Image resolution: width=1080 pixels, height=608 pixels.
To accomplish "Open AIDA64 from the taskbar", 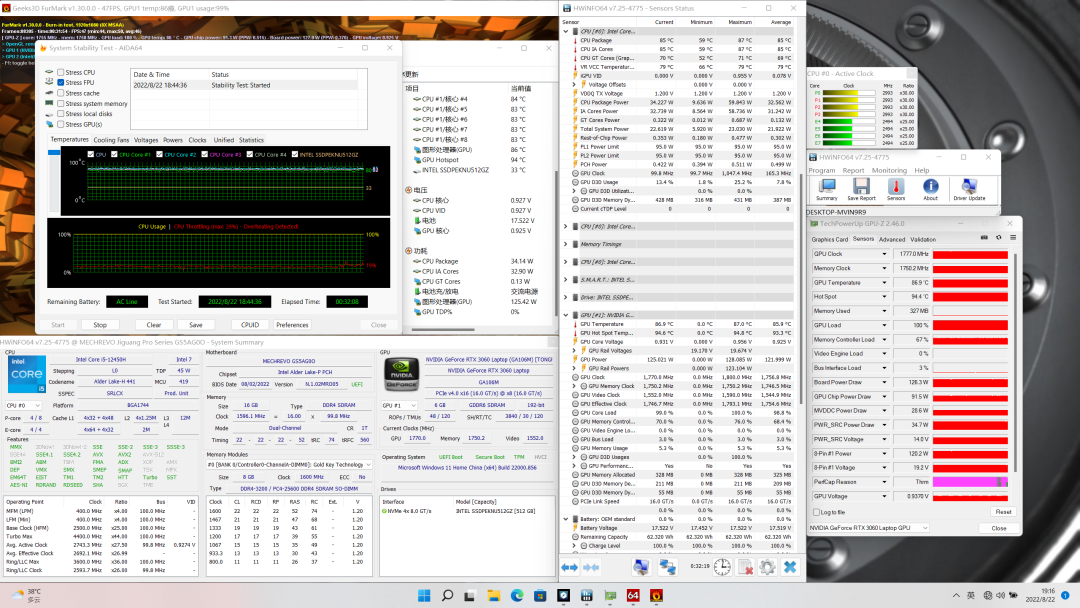I will click(633, 596).
